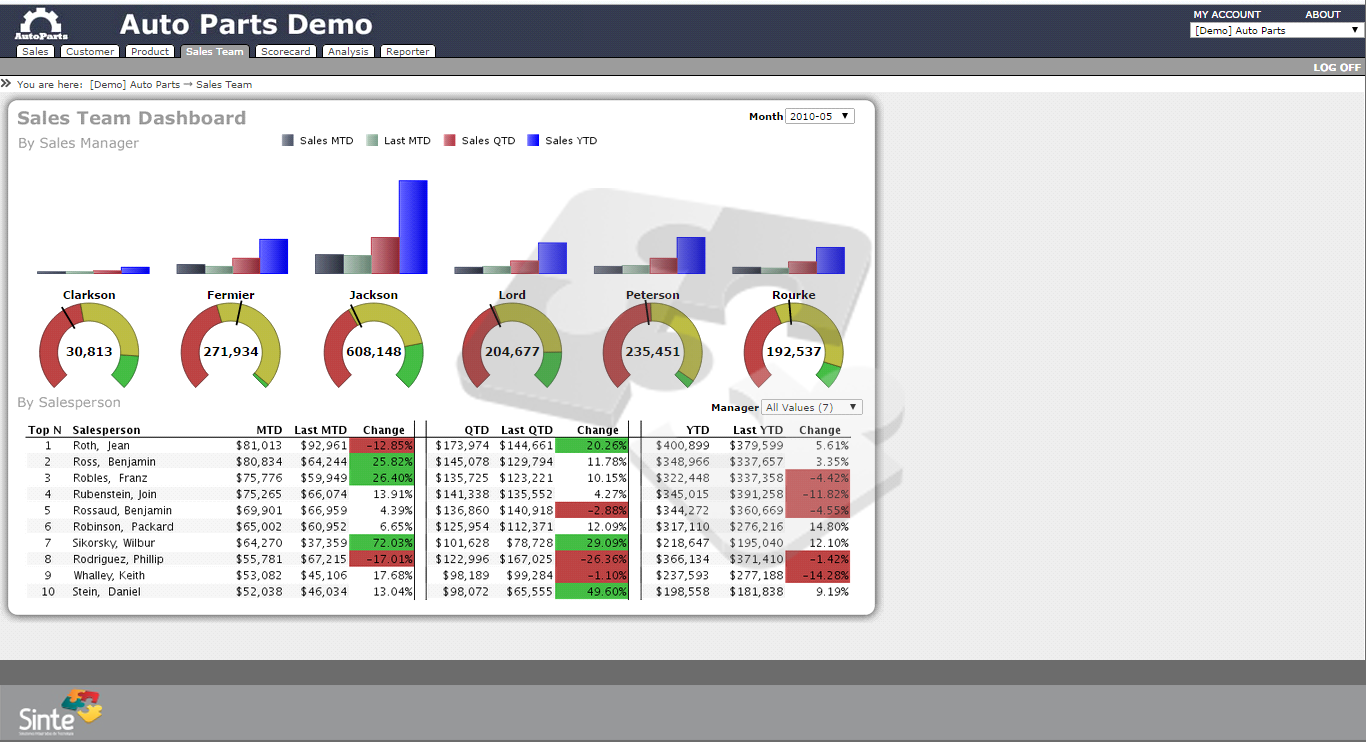The width and height of the screenshot is (1366, 742).
Task: Click the LOG OFF link
Action: click(x=1337, y=67)
